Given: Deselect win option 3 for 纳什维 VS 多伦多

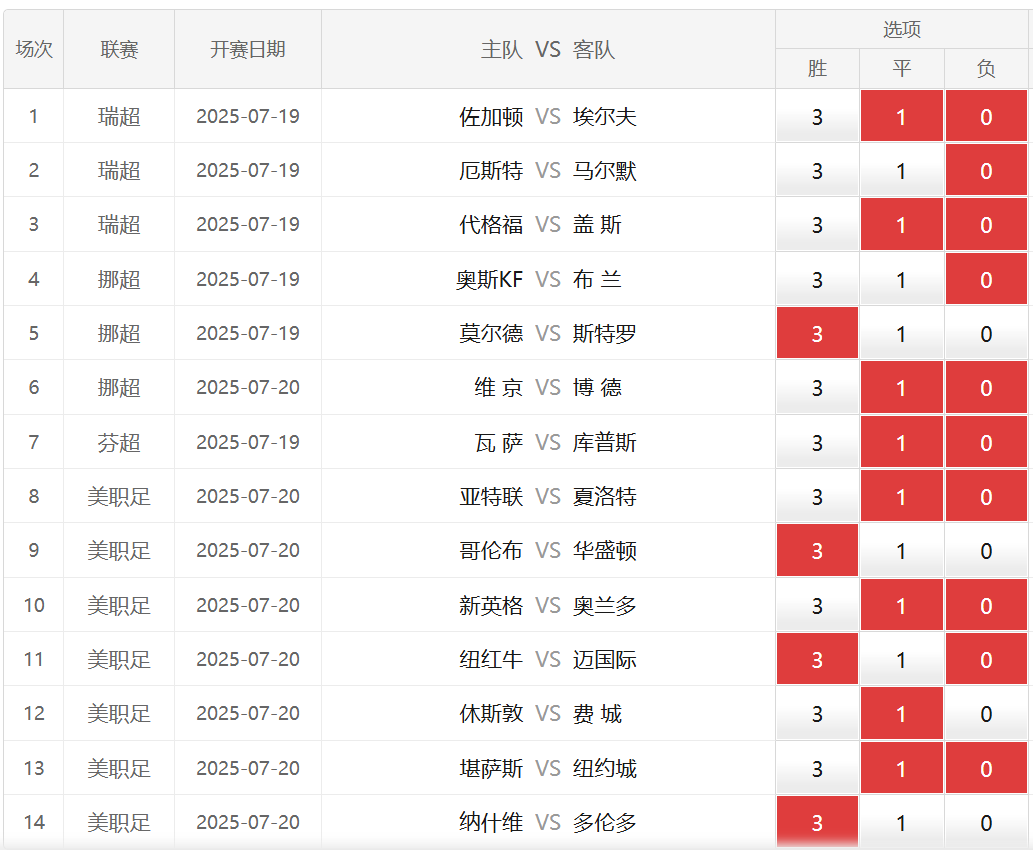Looking at the screenshot, I should coord(817,821).
